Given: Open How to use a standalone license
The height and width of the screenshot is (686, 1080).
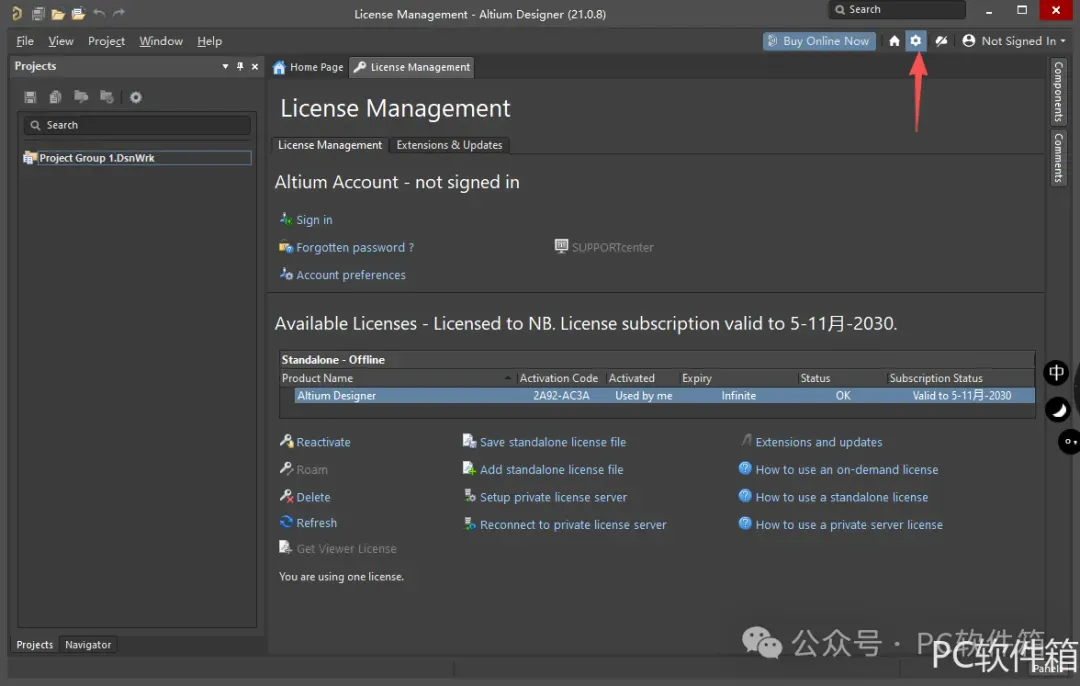Looking at the screenshot, I should point(841,497).
